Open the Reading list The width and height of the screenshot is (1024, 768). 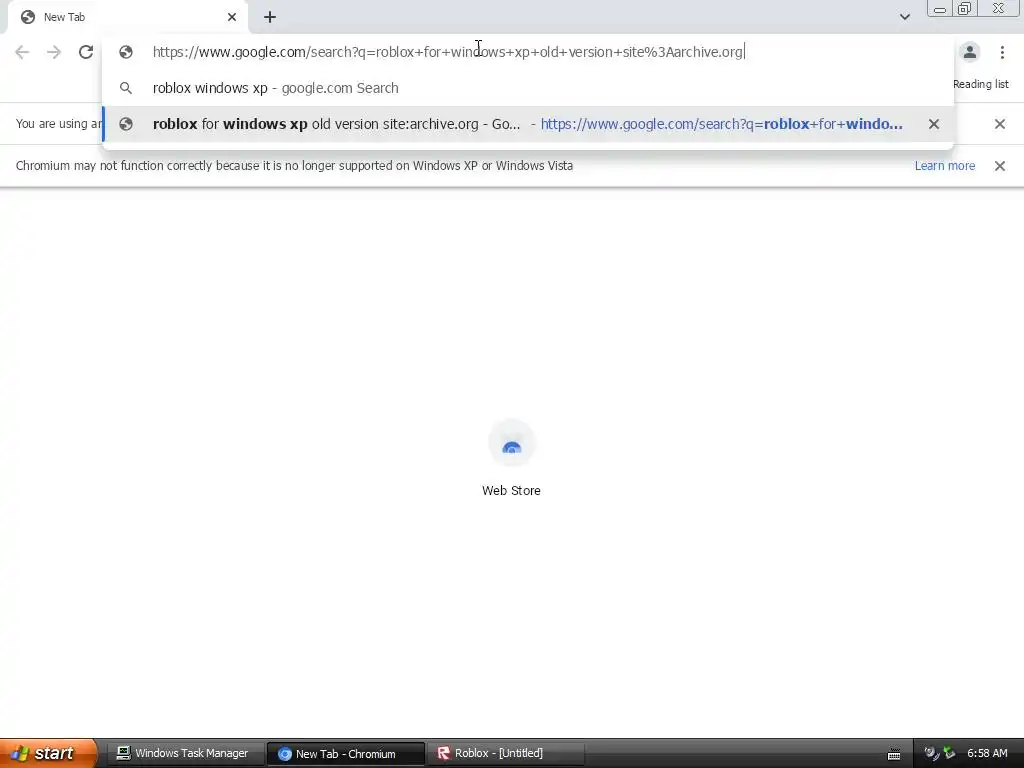click(980, 84)
